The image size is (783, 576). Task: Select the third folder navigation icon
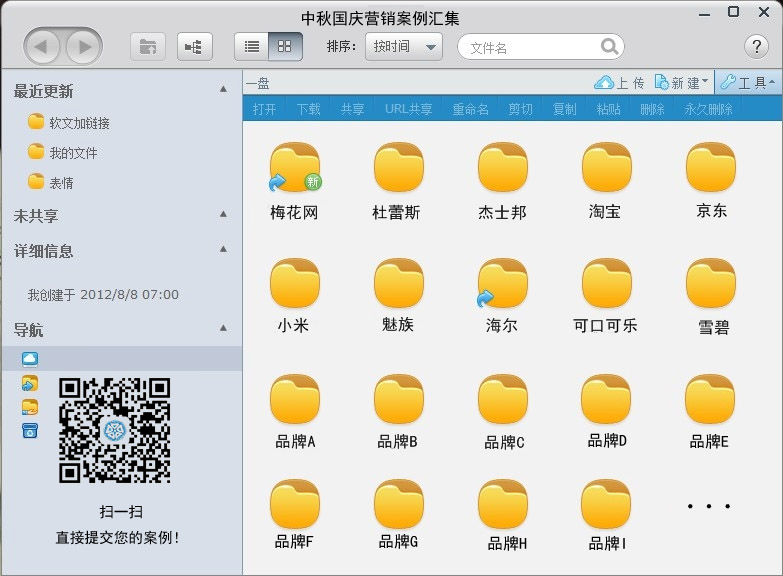[30, 407]
